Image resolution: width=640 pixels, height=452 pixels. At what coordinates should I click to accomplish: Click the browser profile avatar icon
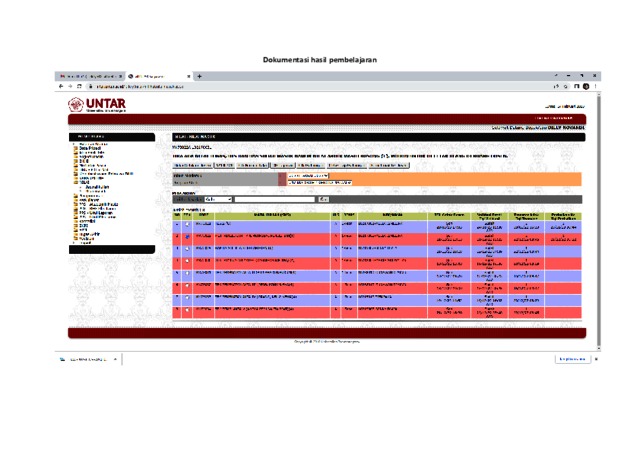click(586, 87)
